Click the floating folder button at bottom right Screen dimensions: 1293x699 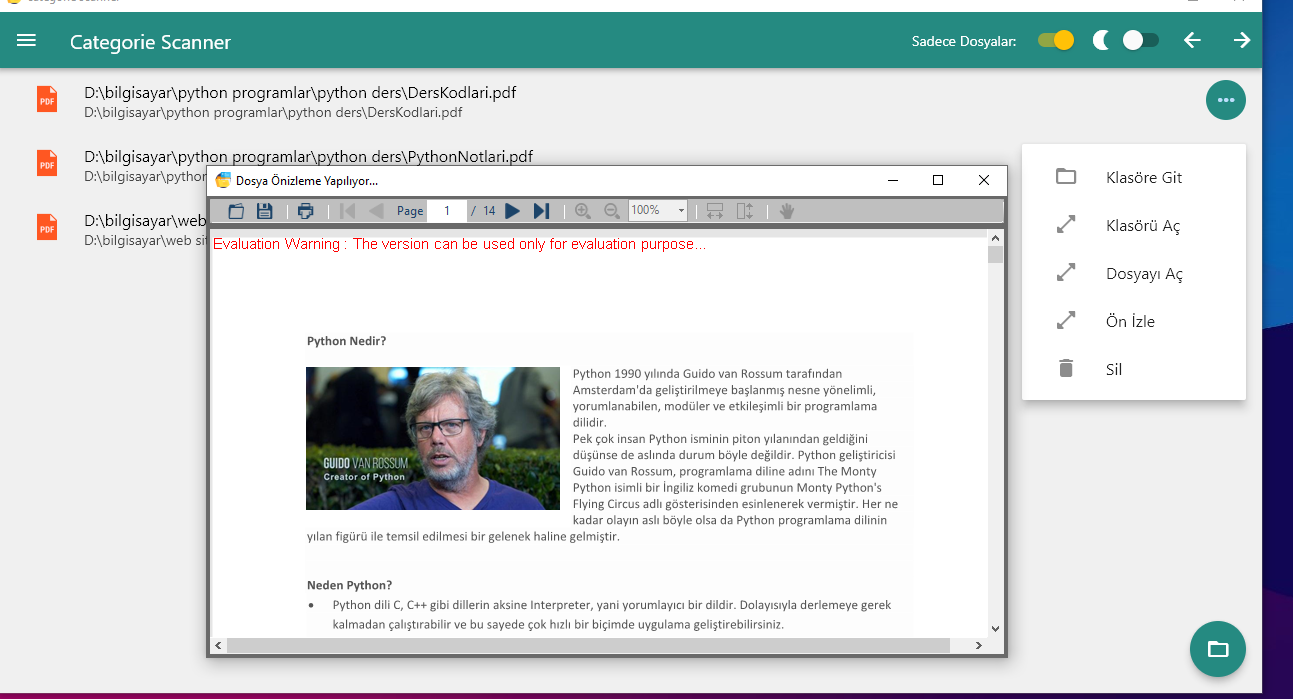(x=1218, y=649)
